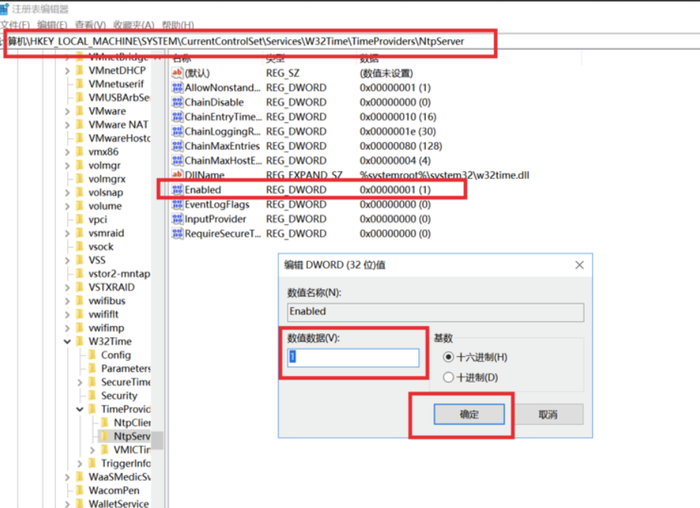The image size is (700, 508).
Task: Open the 查看(V) menu
Action: (x=90, y=25)
